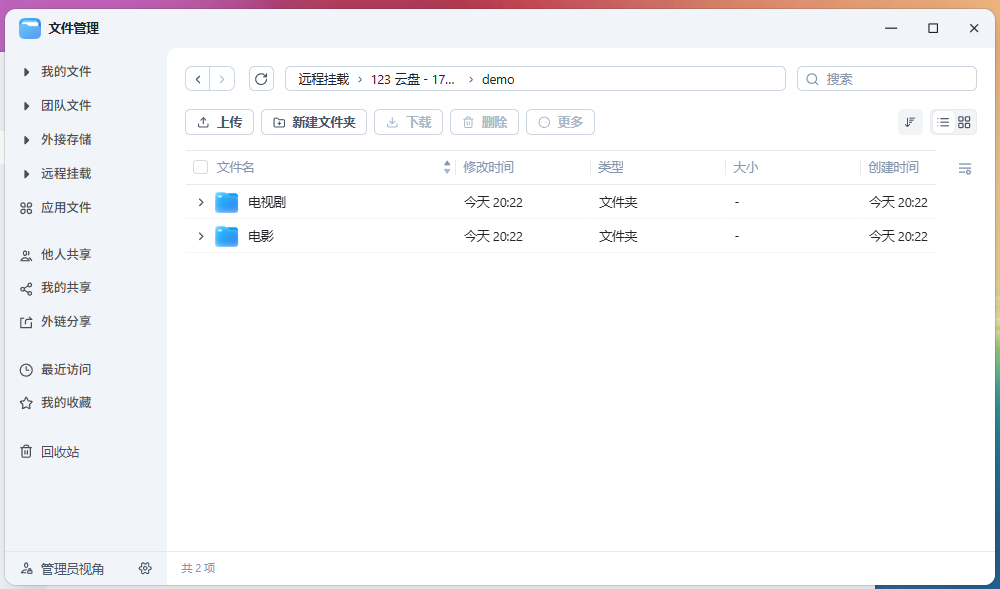Switch to list view layout
The width and height of the screenshot is (1000, 589).
(x=943, y=122)
